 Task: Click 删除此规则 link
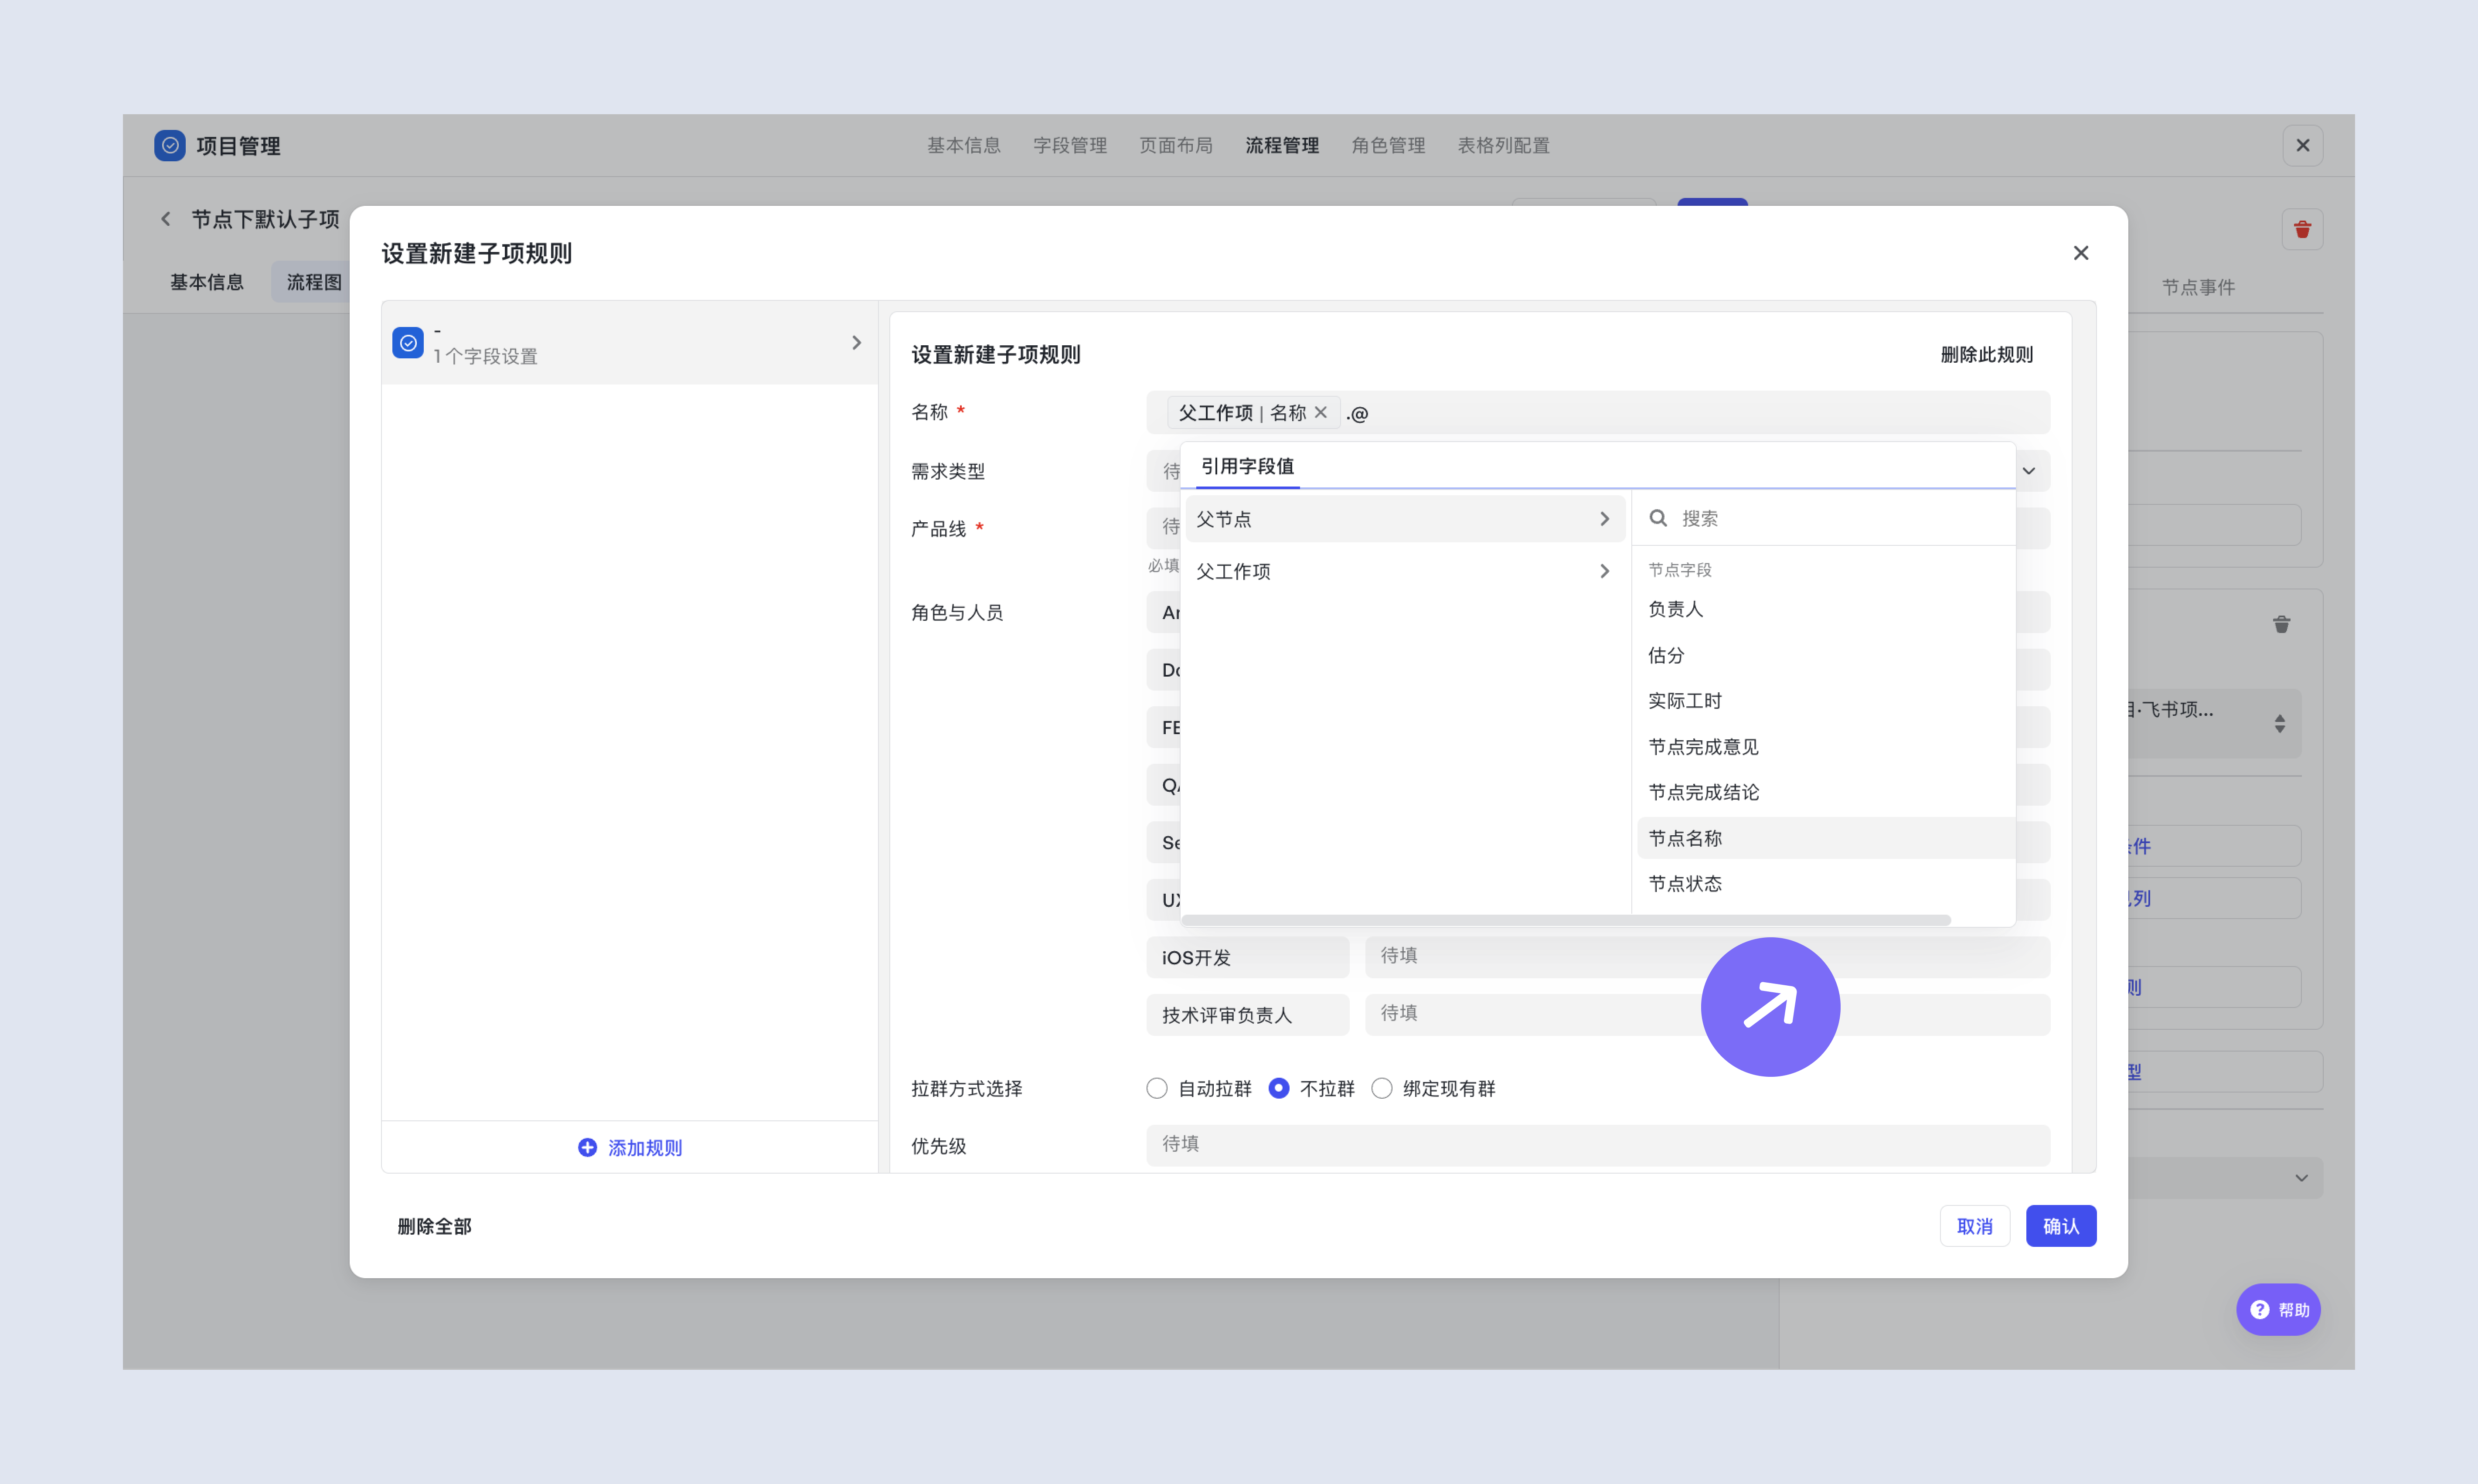(1987, 354)
